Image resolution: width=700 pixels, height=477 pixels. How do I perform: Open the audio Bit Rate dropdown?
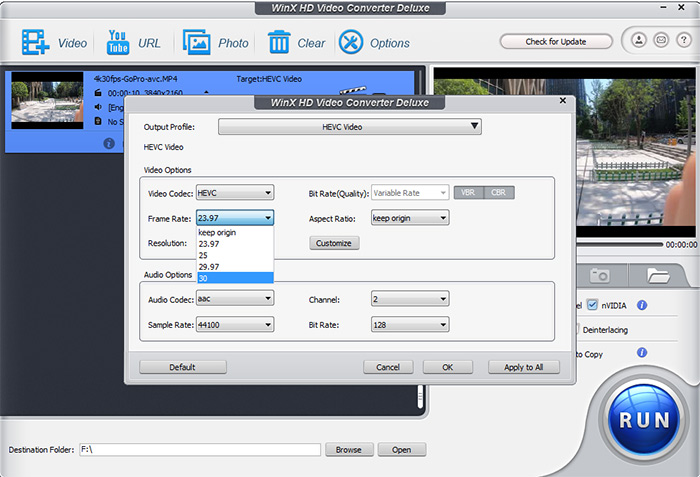[410, 325]
